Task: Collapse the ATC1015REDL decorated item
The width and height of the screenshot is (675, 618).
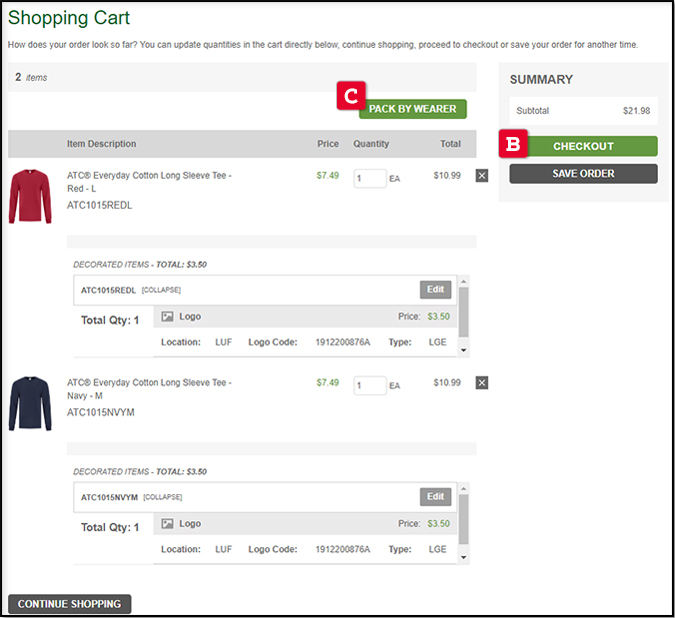Action: click(x=161, y=290)
